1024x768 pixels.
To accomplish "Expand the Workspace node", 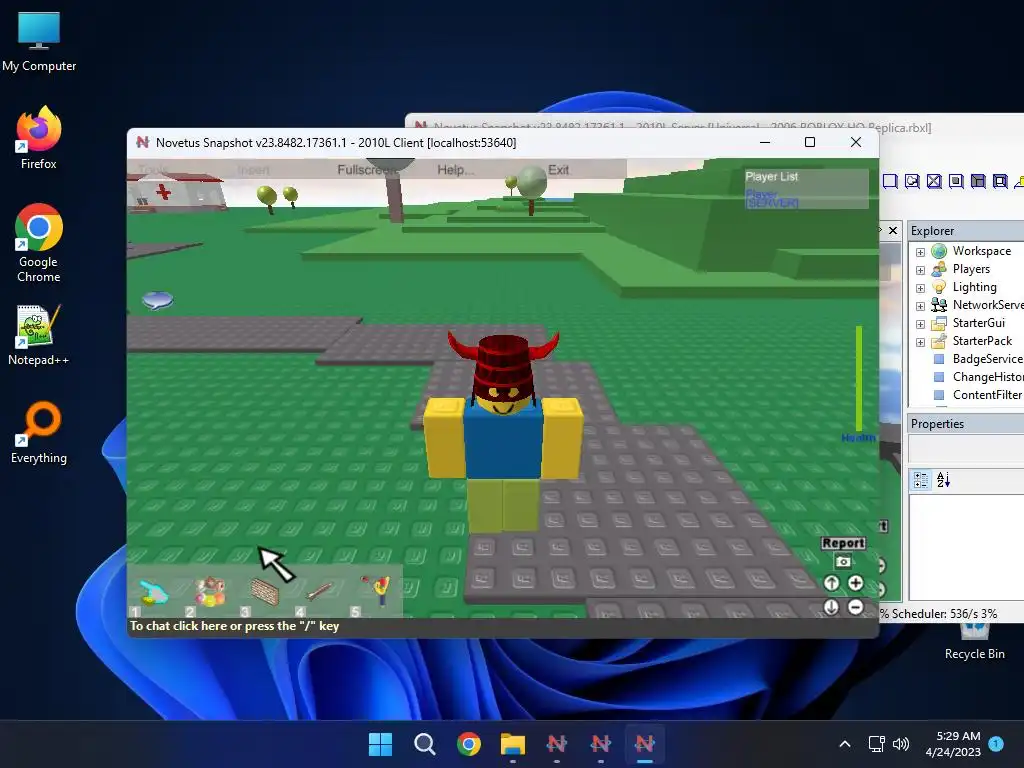I will [x=920, y=252].
